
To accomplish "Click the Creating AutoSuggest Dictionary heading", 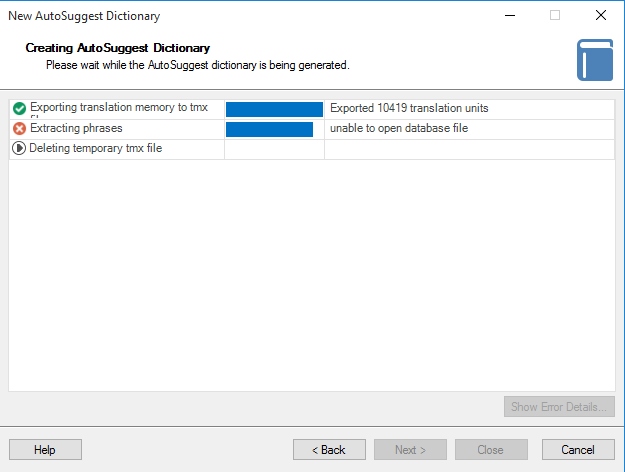I will [118, 48].
